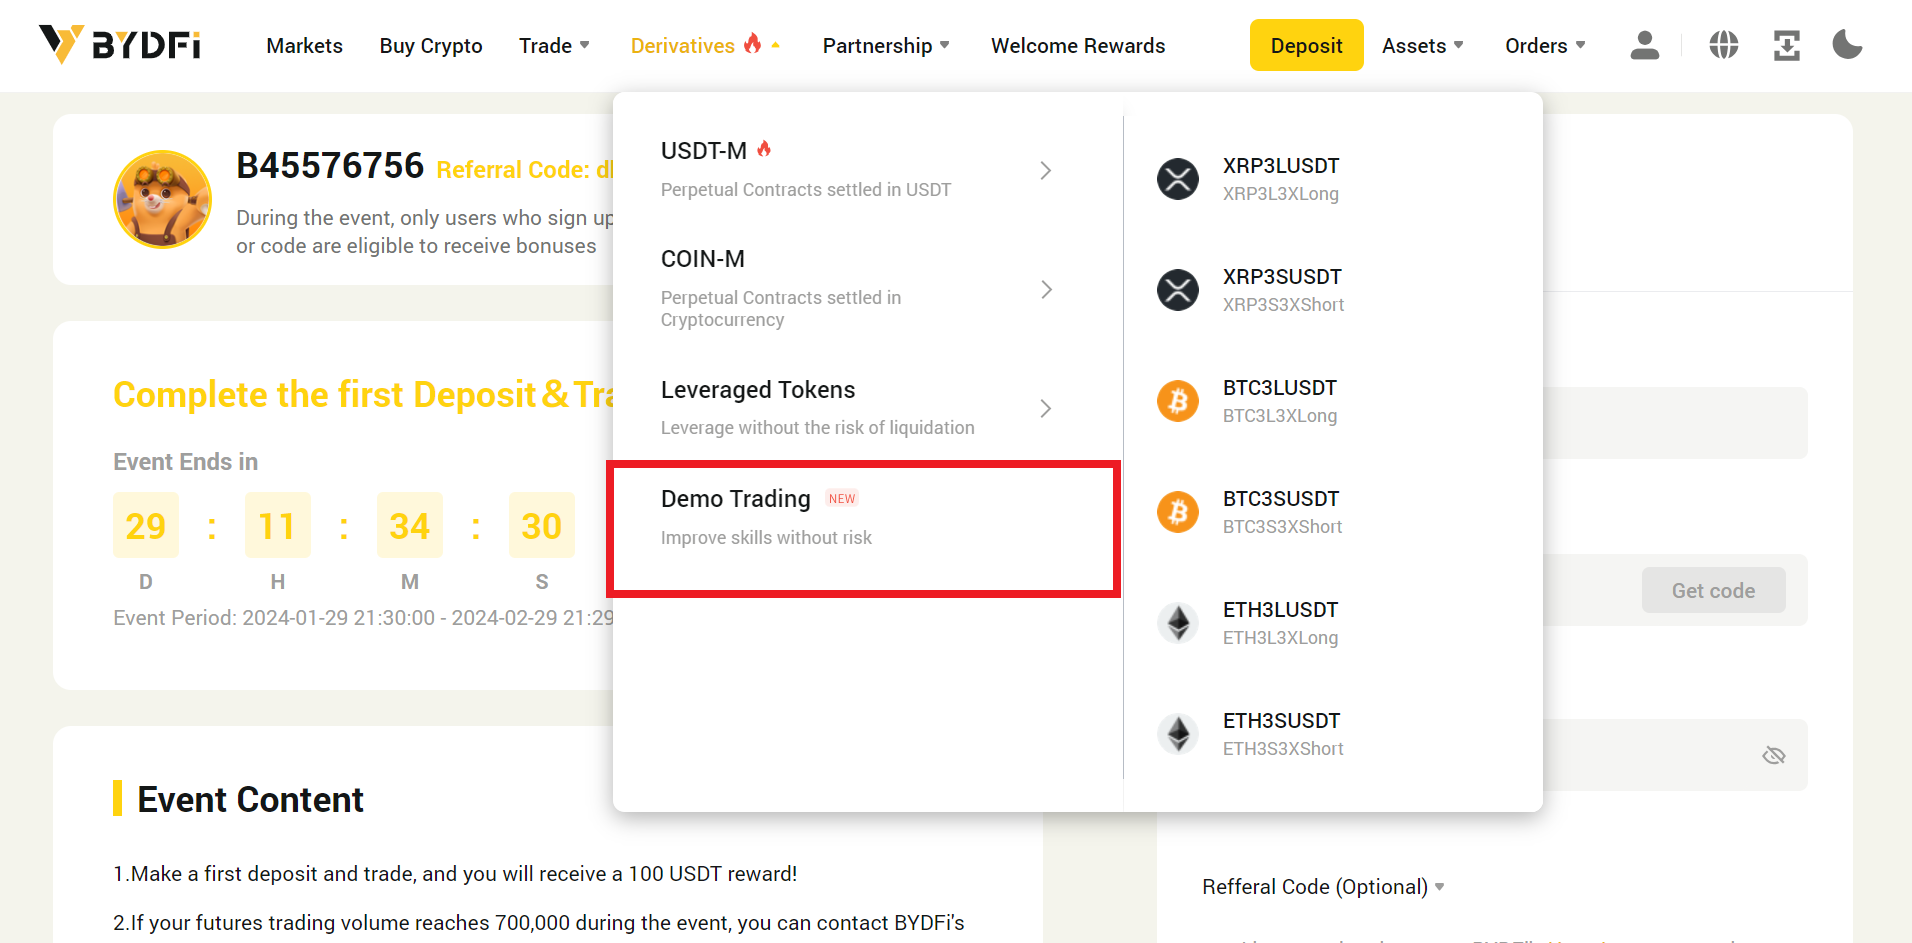Expand the Leveraged Tokens submenu arrow
Screen dimensions: 1912x943
[x=1046, y=409]
